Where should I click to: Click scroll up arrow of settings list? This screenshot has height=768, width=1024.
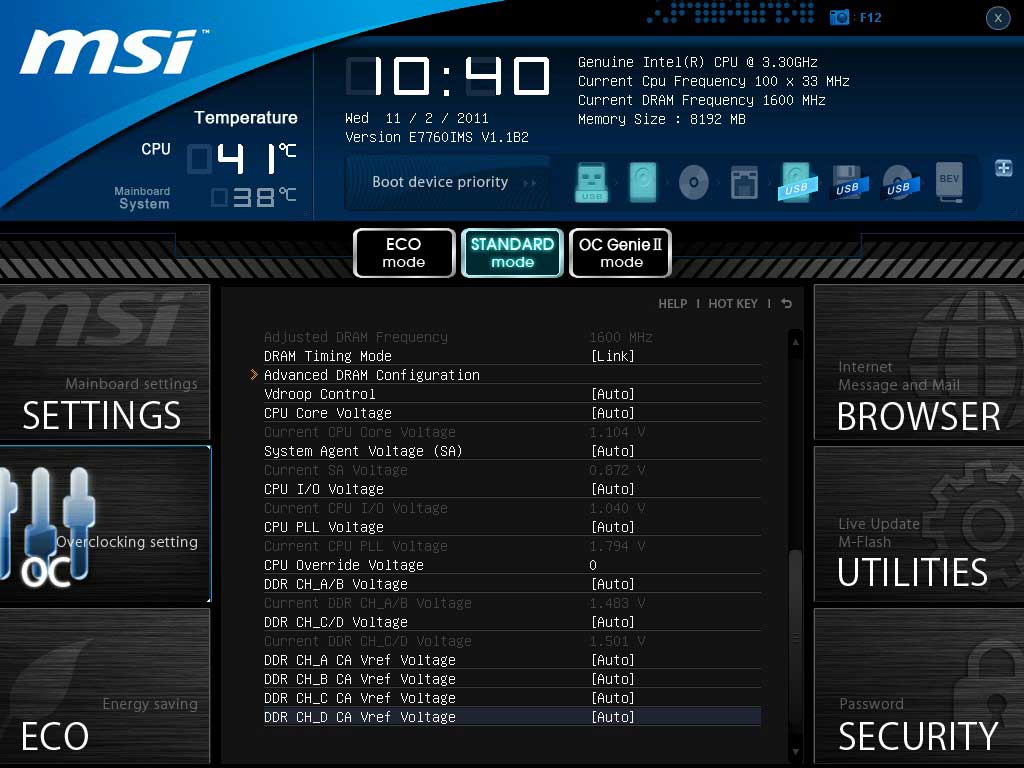click(x=795, y=342)
